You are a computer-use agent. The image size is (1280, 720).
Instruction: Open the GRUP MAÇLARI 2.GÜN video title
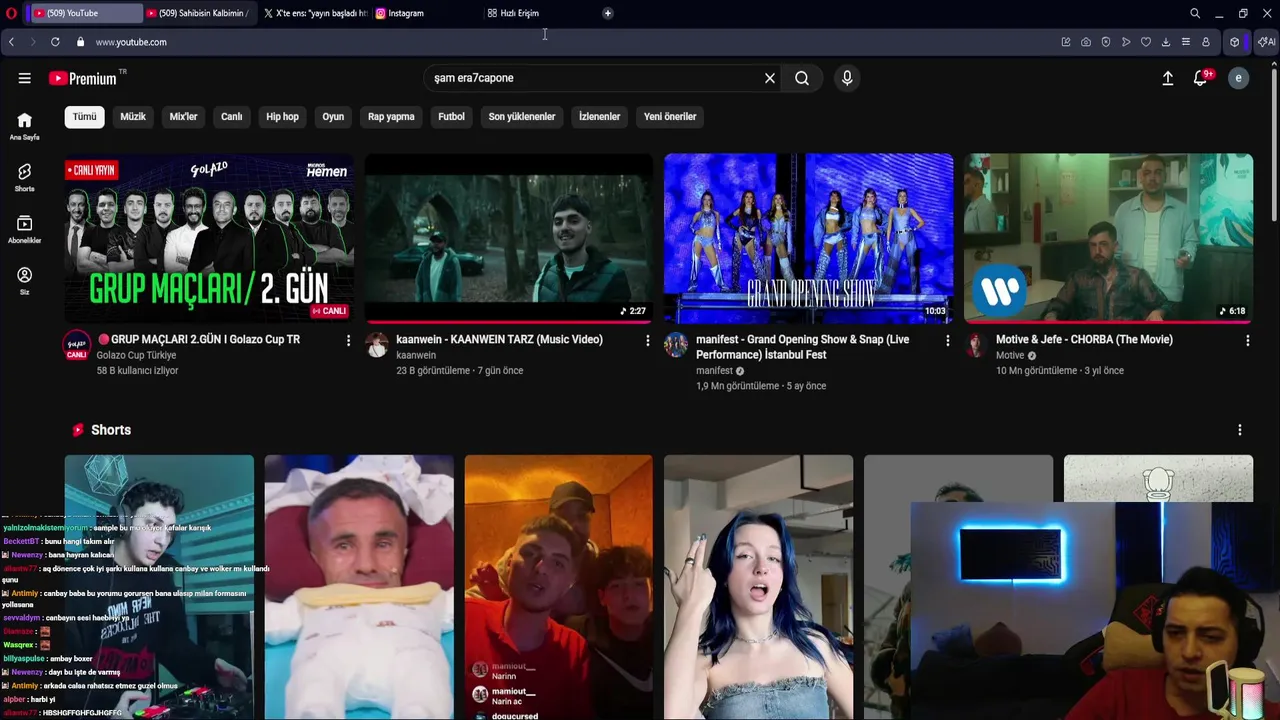pyautogui.click(x=198, y=340)
